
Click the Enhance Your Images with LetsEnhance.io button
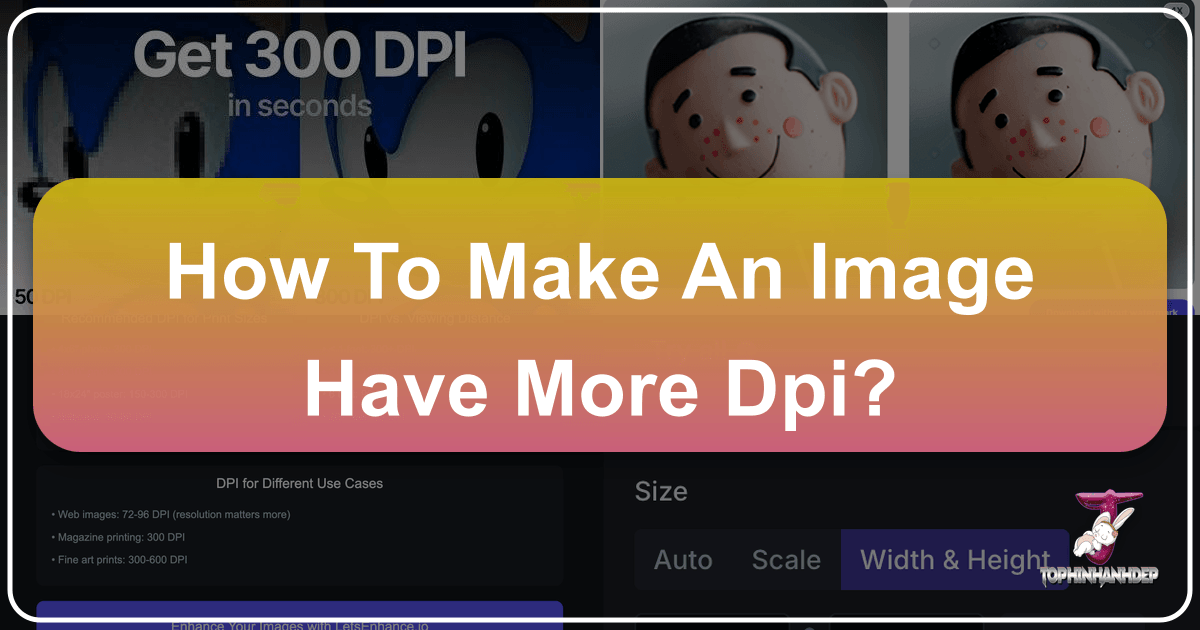coord(299,621)
